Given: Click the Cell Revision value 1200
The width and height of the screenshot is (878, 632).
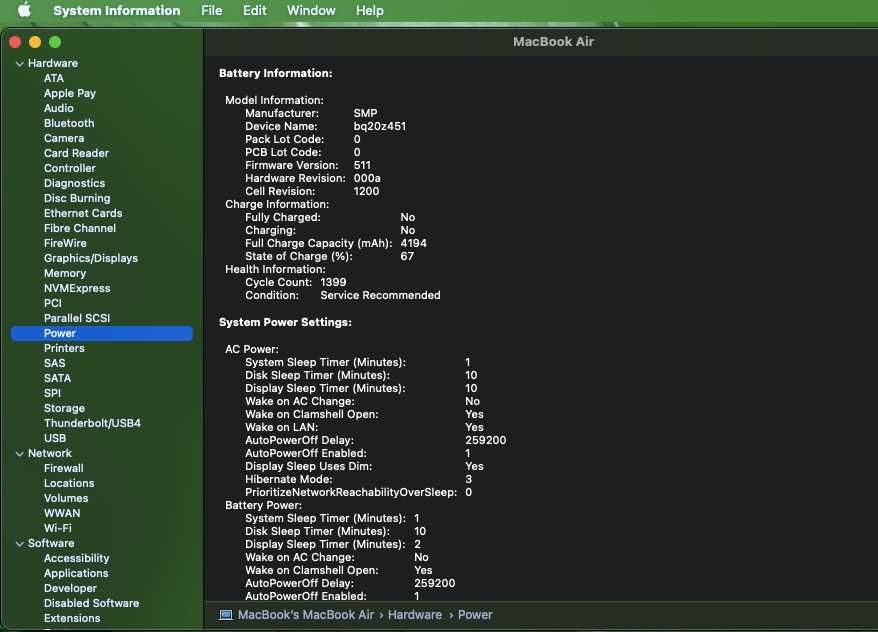Looking at the screenshot, I should click(366, 191).
